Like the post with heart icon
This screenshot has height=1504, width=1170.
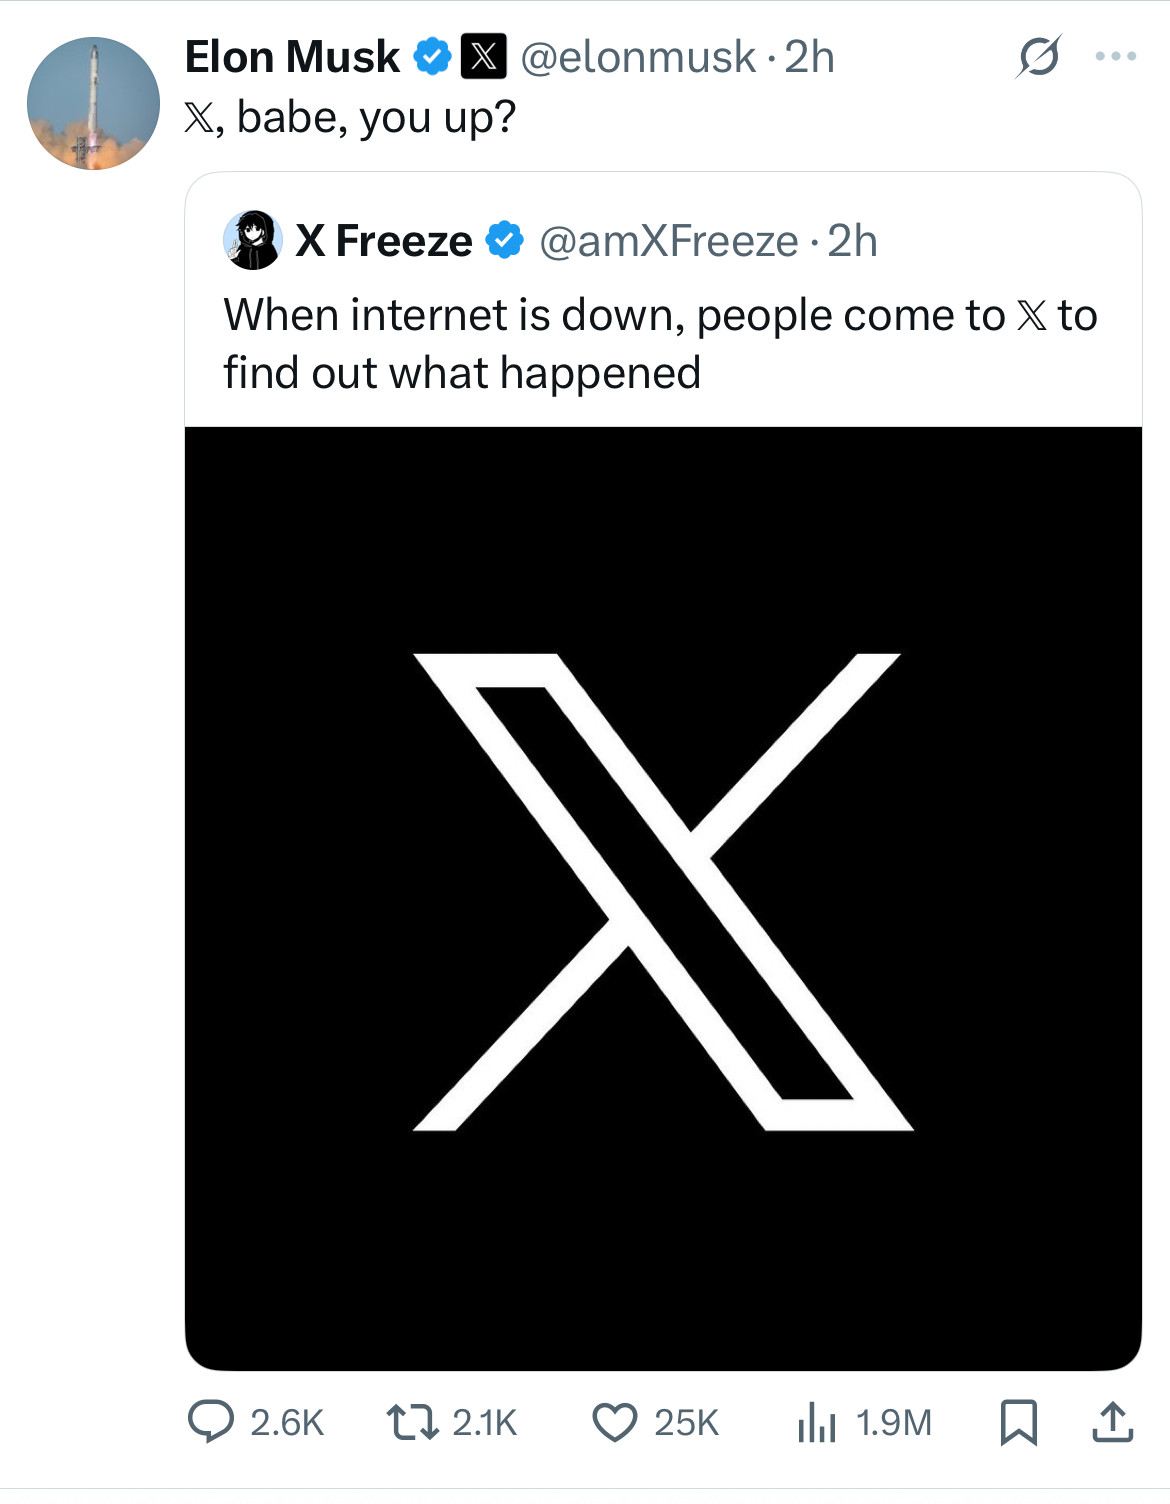click(x=614, y=1421)
